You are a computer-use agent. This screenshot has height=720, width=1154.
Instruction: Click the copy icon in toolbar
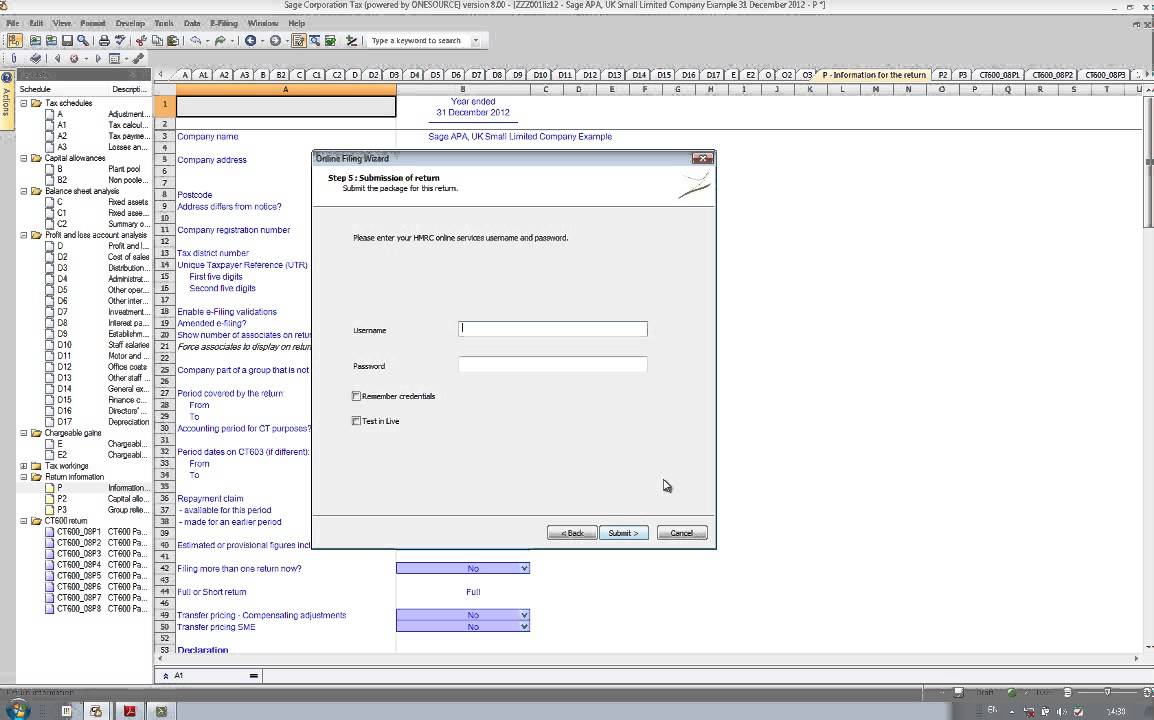click(157, 40)
